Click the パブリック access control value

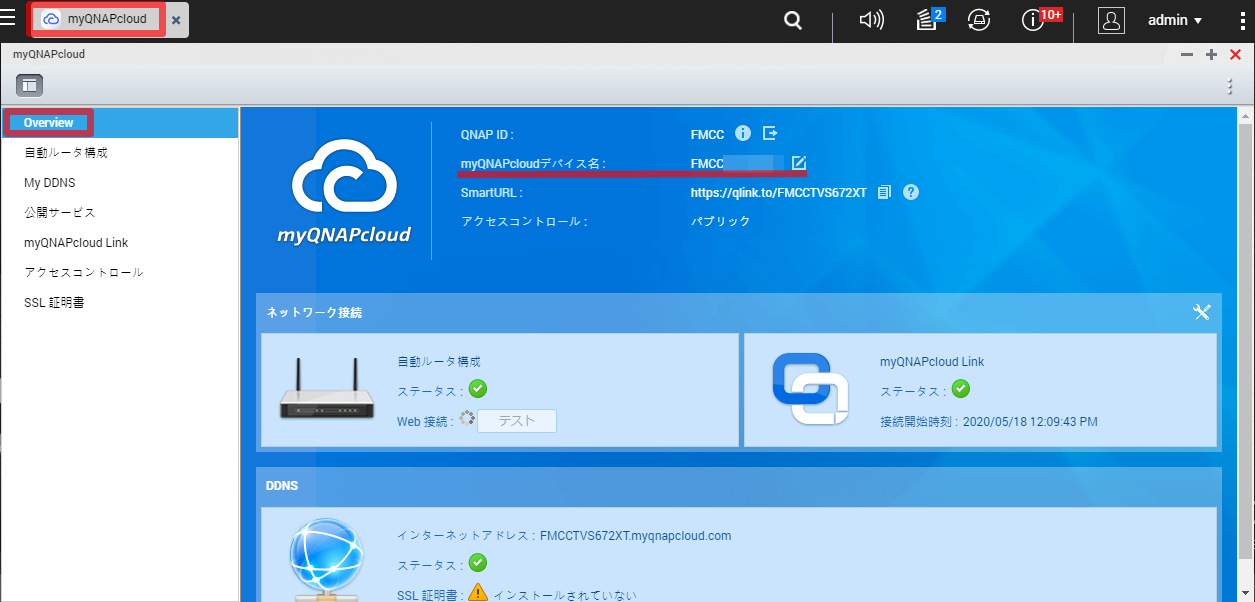pyautogui.click(x=720, y=221)
